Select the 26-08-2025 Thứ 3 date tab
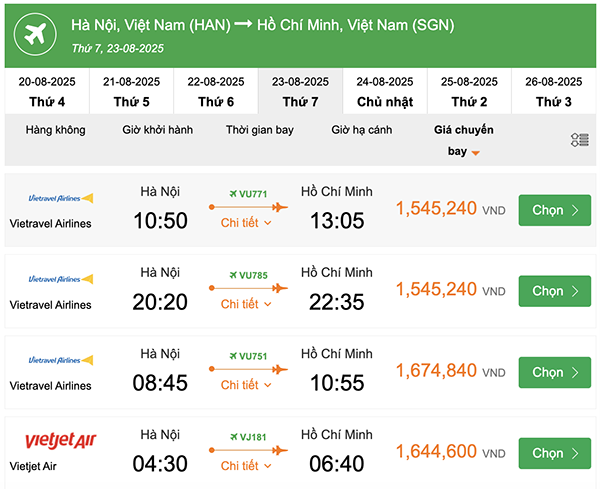 (553, 91)
